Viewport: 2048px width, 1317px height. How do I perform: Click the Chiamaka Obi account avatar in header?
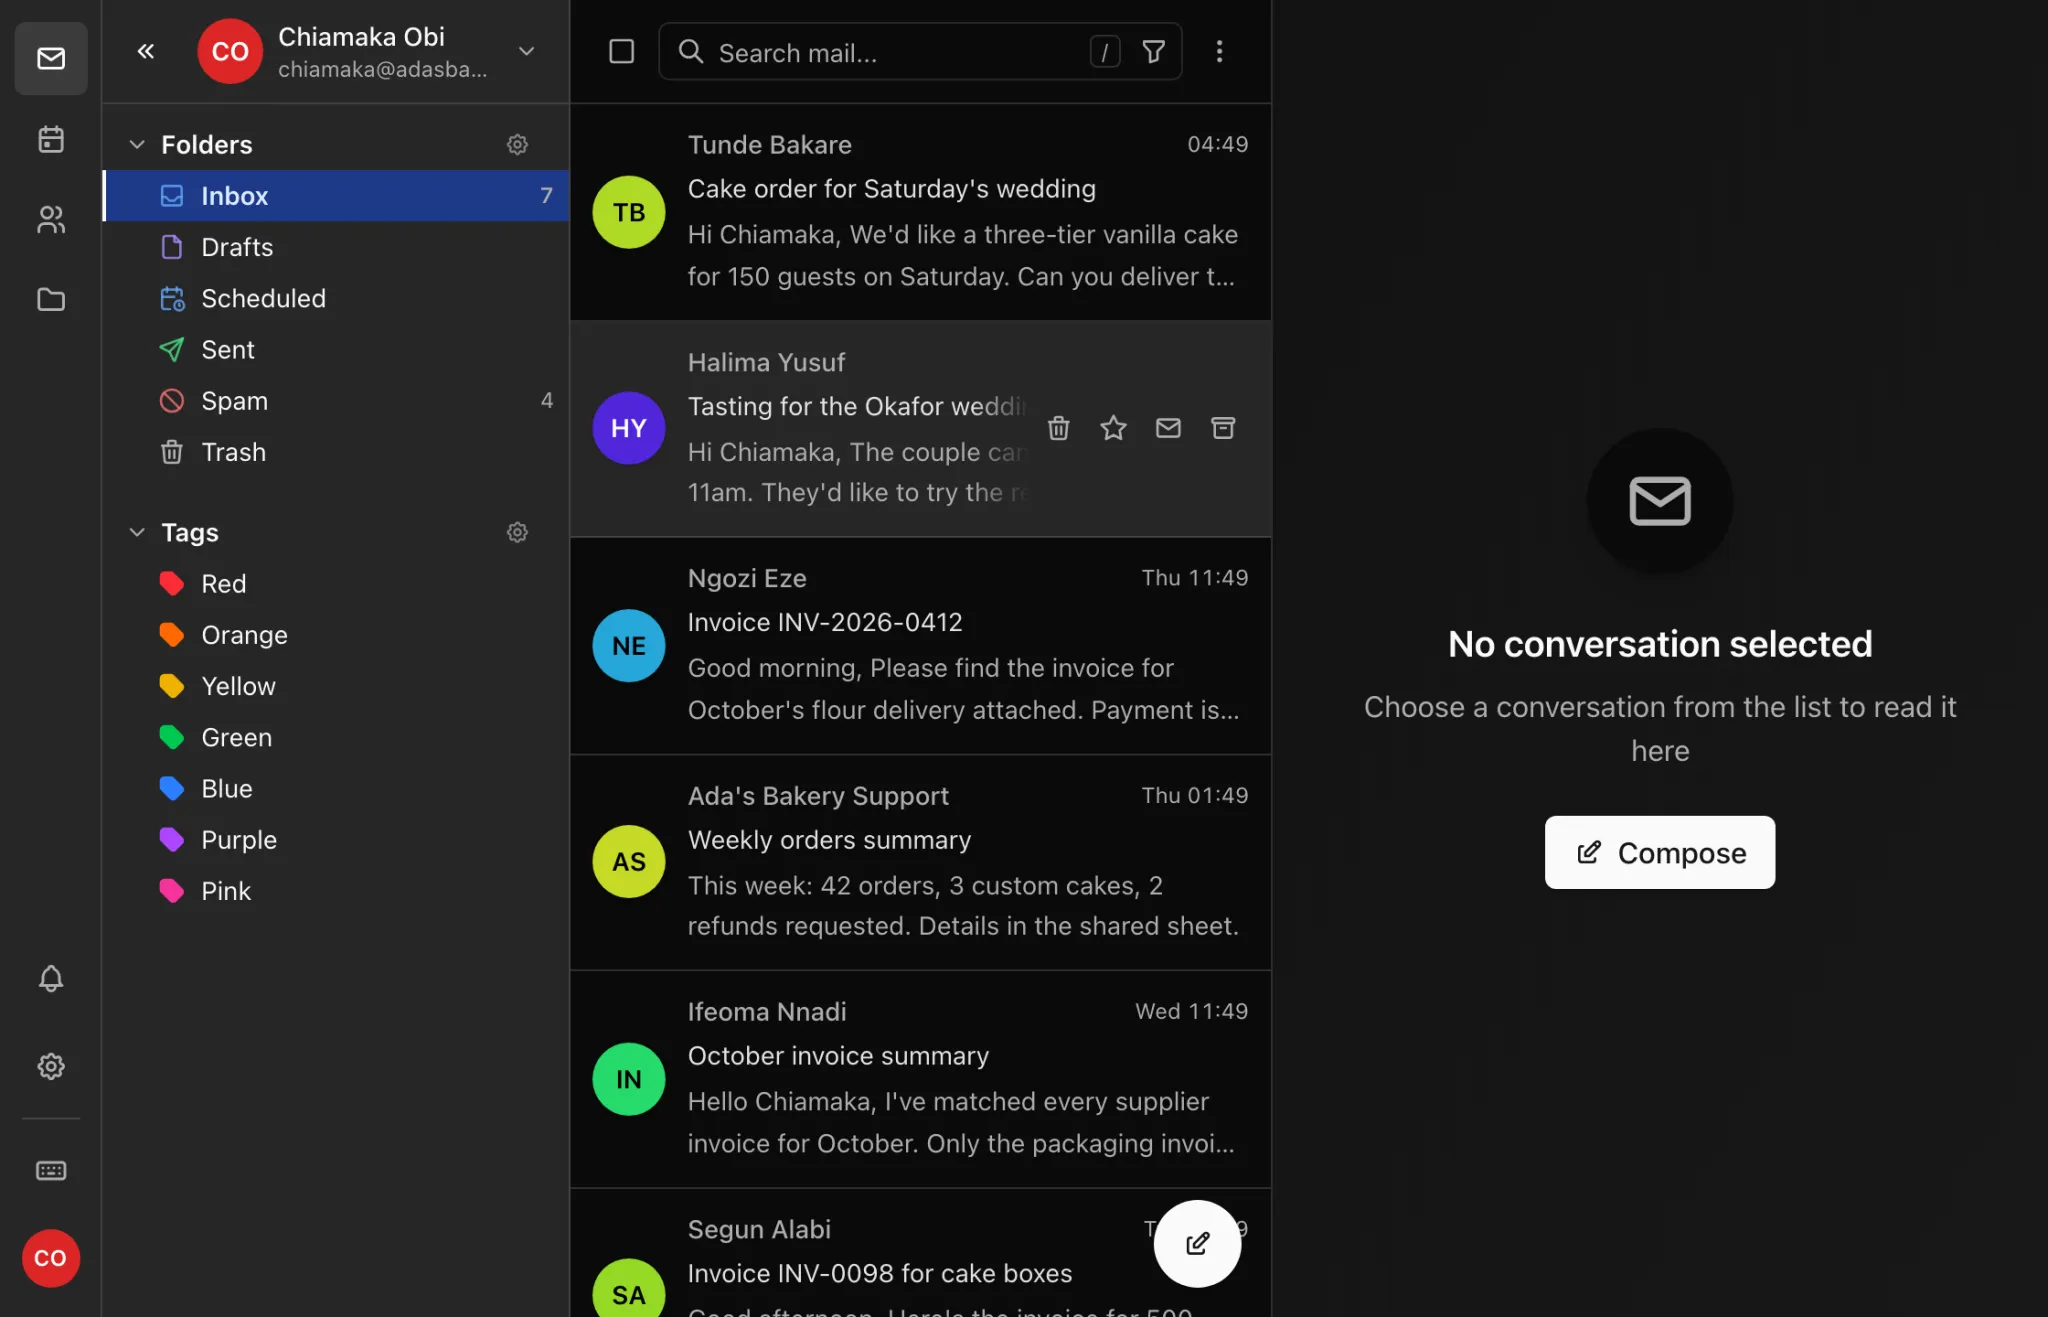230,51
